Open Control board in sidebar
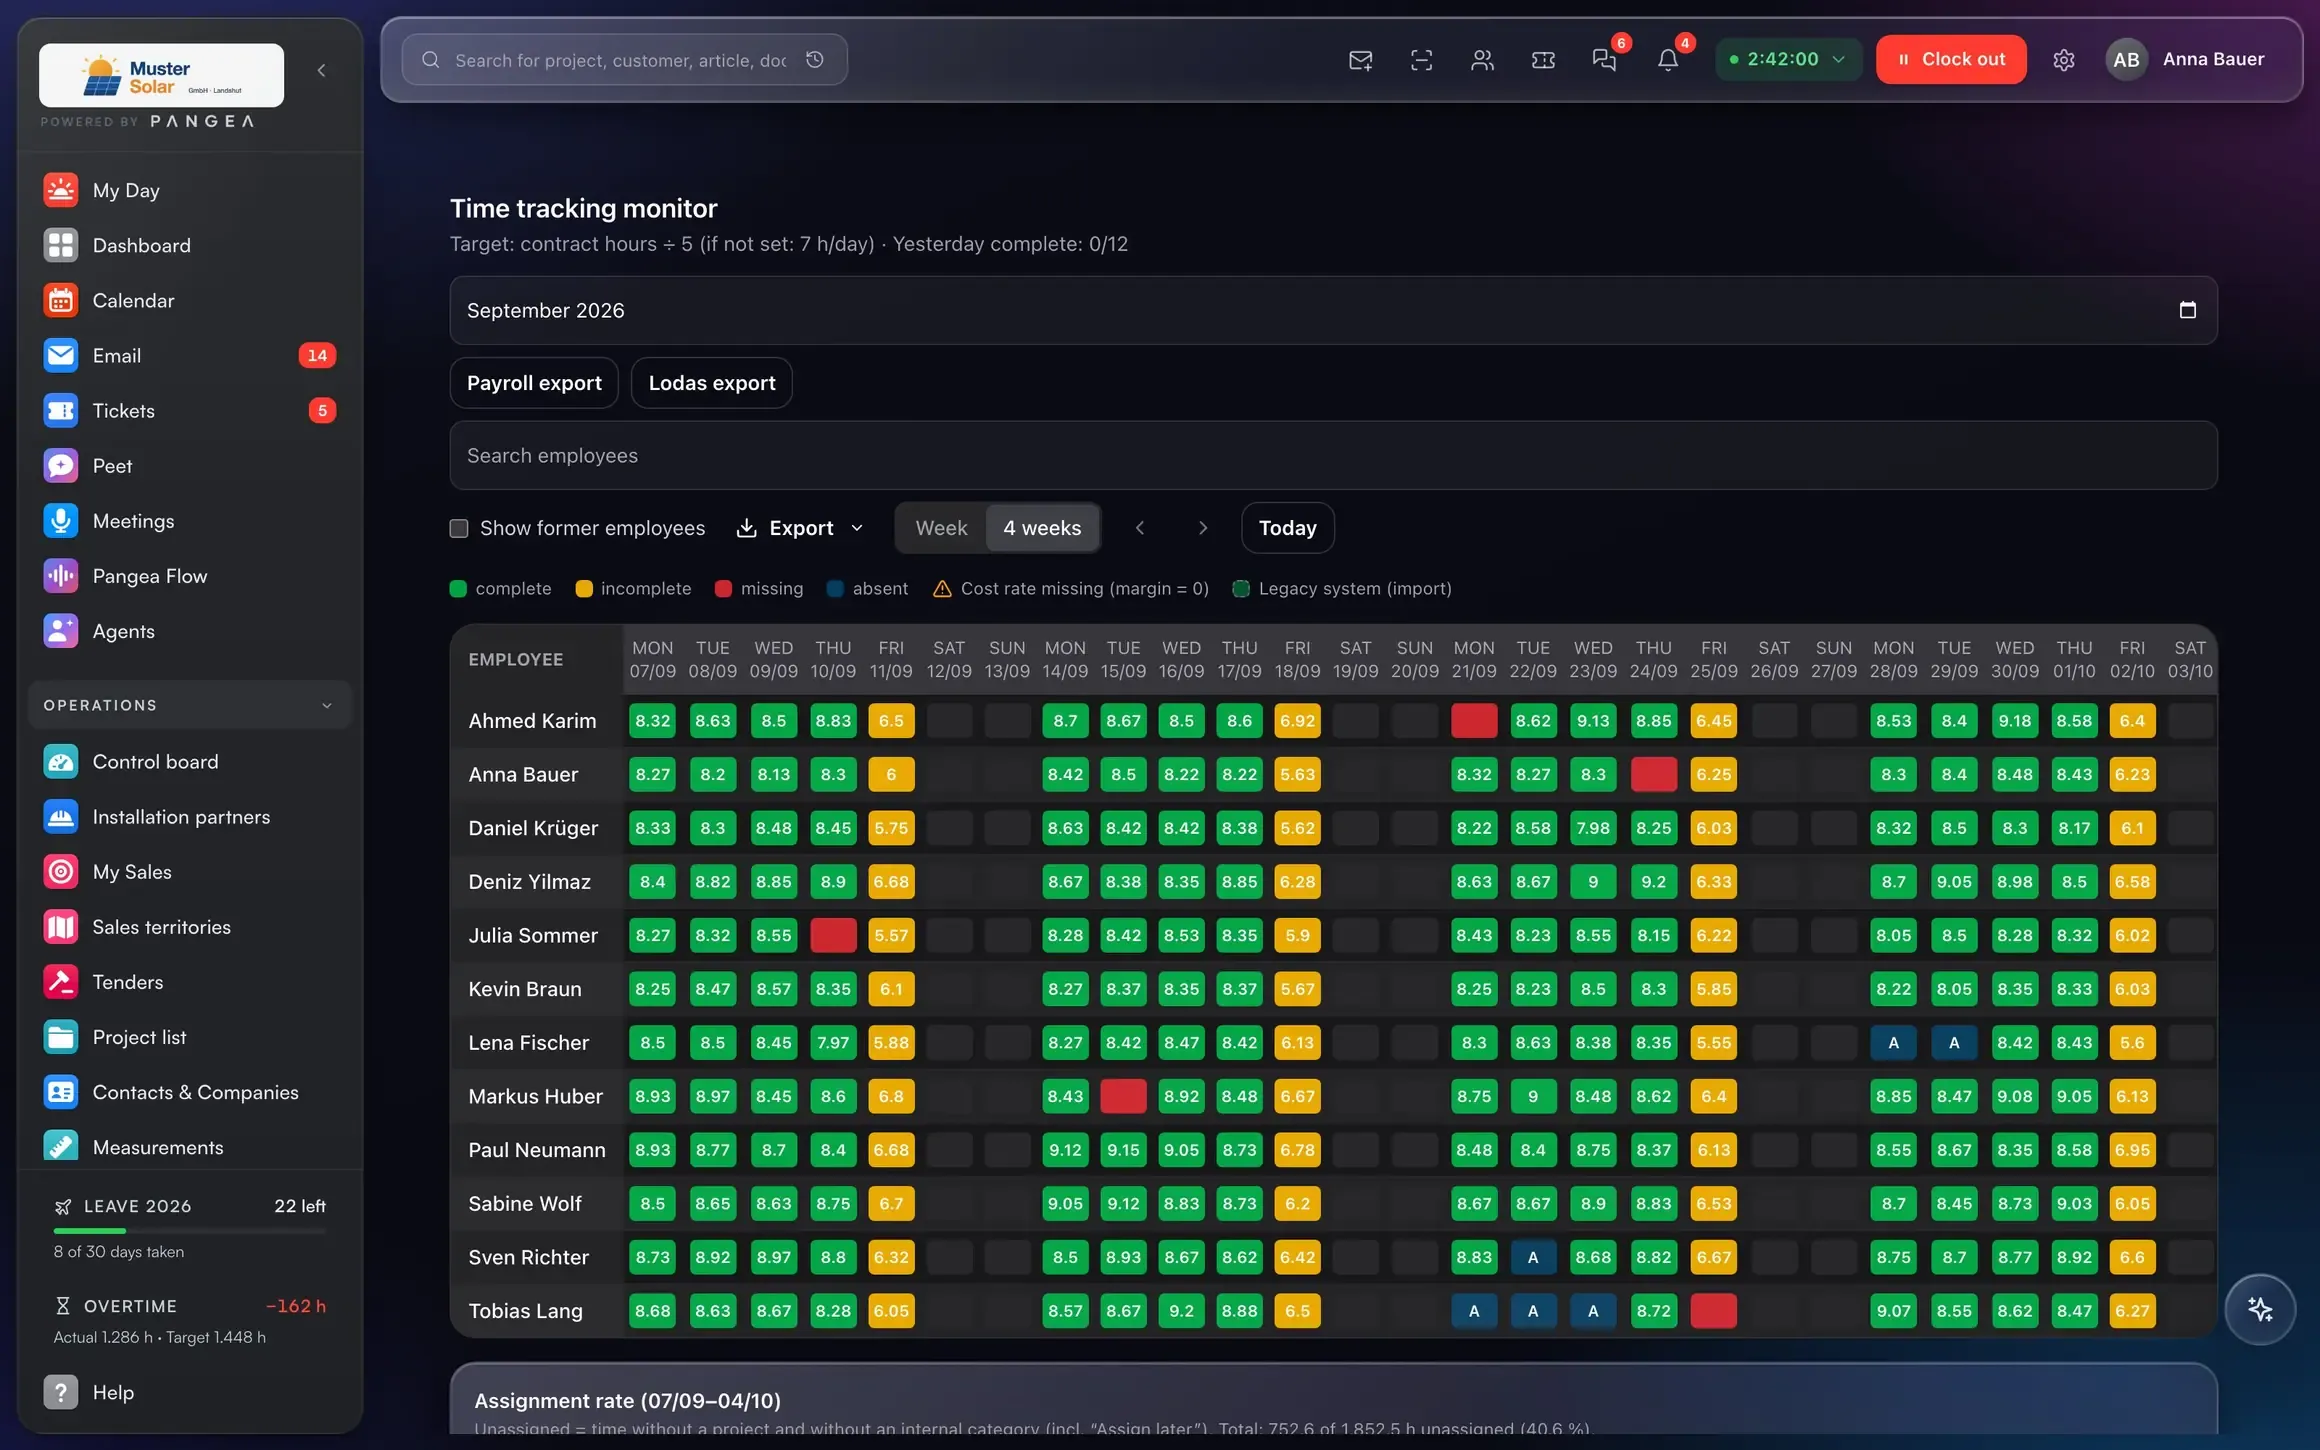Viewport: 2320px width, 1450px height. click(190, 762)
